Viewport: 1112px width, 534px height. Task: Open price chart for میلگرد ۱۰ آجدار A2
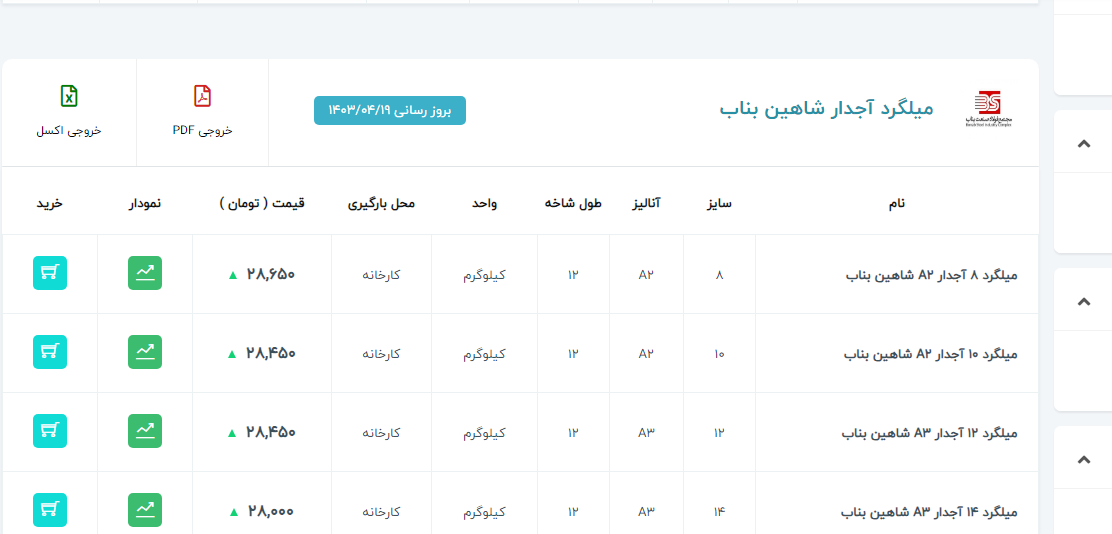click(145, 352)
